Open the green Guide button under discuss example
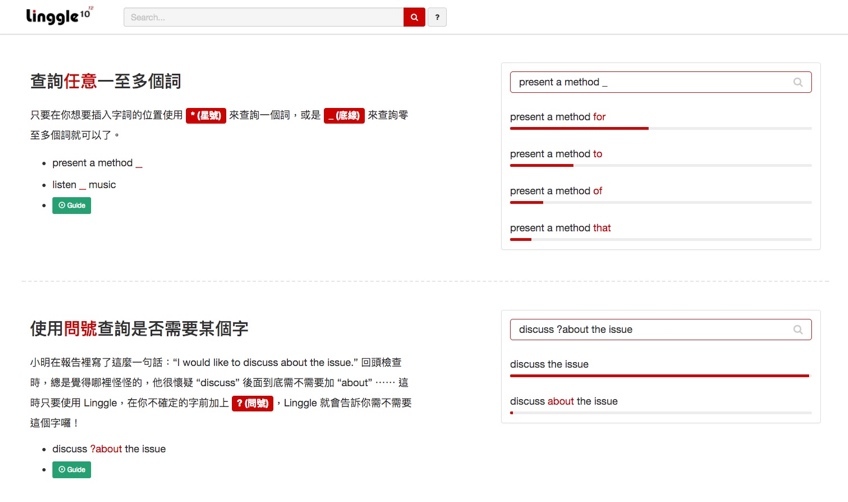Image resolution: width=848 pixels, height=502 pixels. (x=71, y=470)
